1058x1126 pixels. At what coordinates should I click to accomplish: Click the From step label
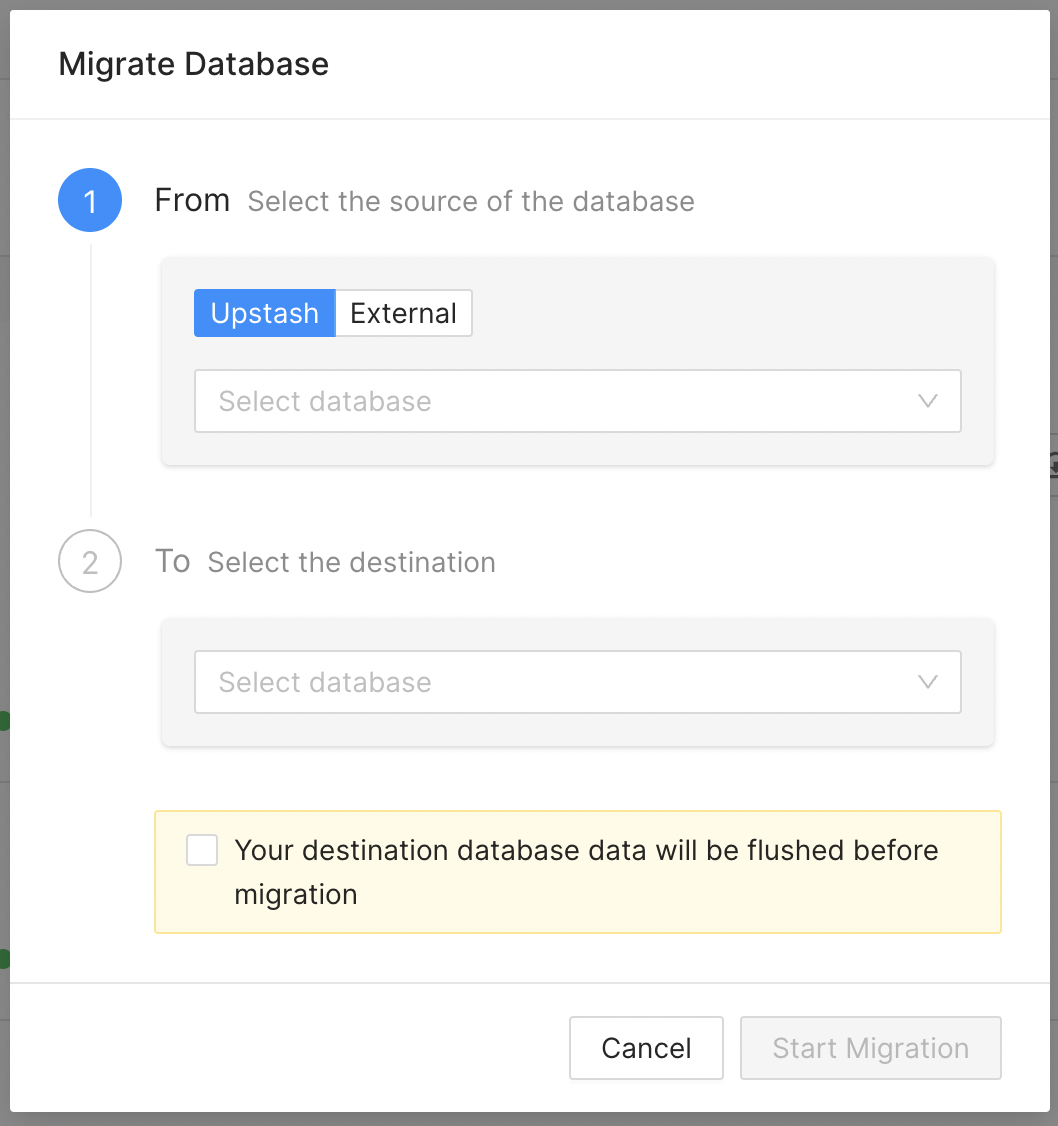192,200
